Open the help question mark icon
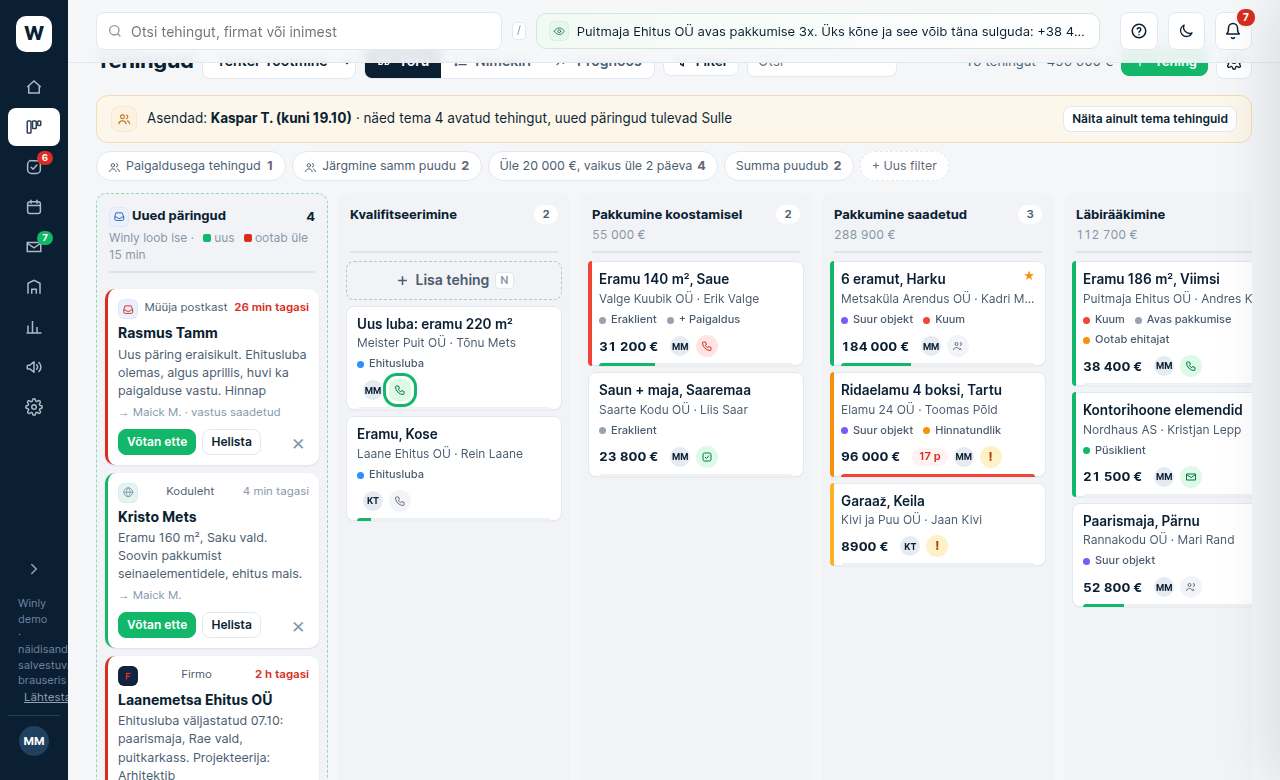The width and height of the screenshot is (1280, 780). [1138, 31]
